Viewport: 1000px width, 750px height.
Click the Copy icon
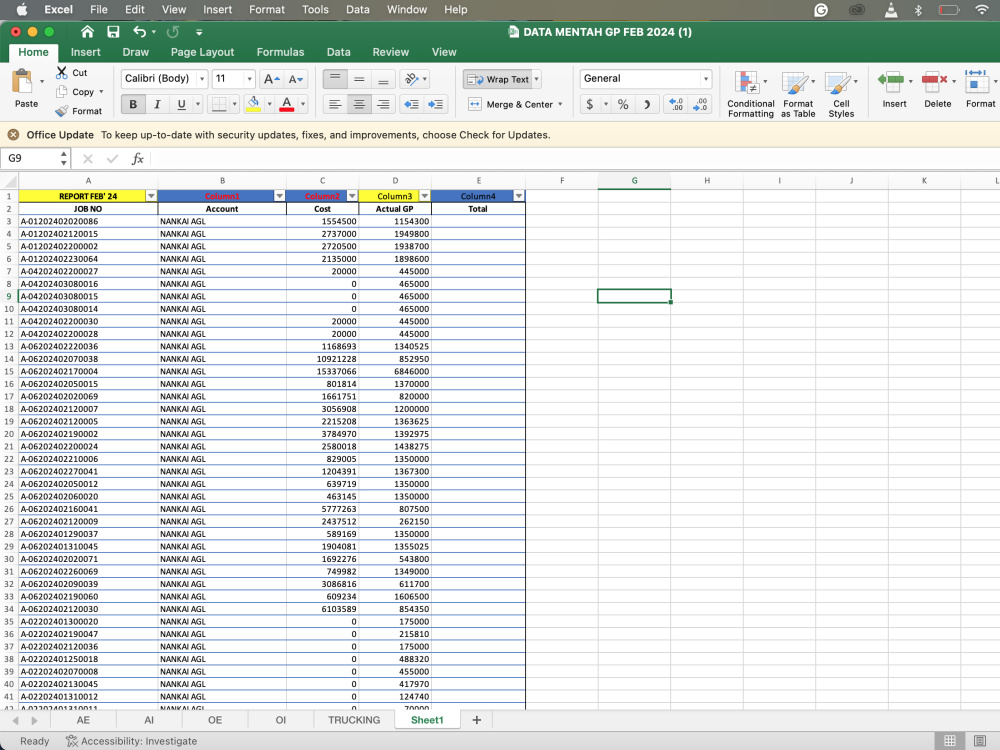pos(61,92)
